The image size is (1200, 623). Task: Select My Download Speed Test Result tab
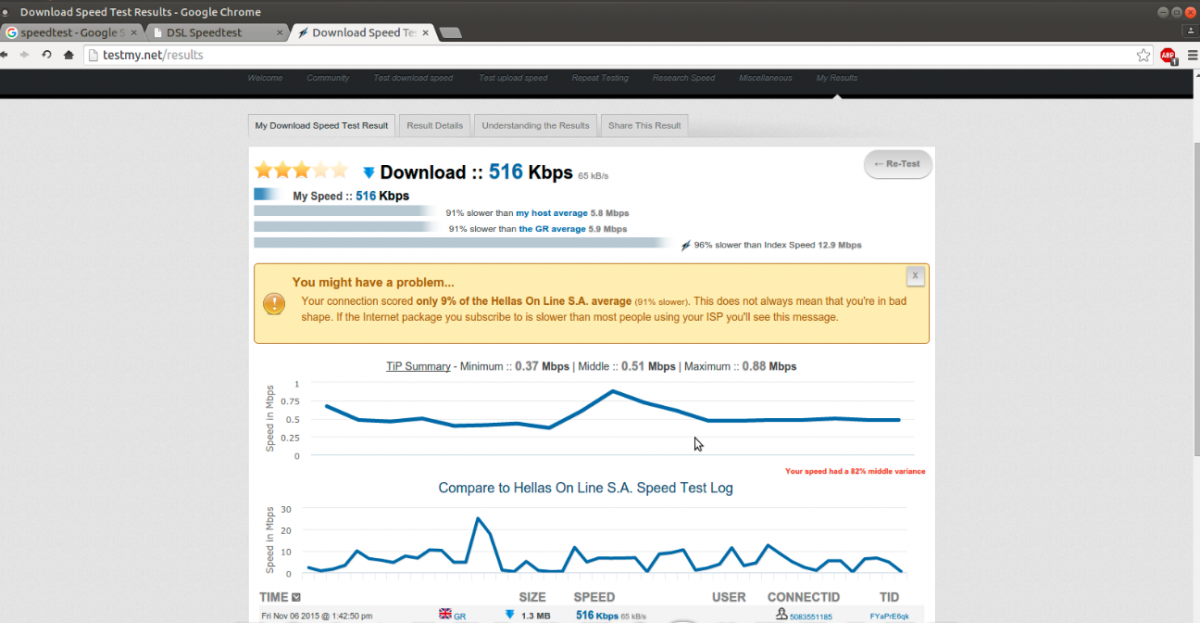pos(321,126)
